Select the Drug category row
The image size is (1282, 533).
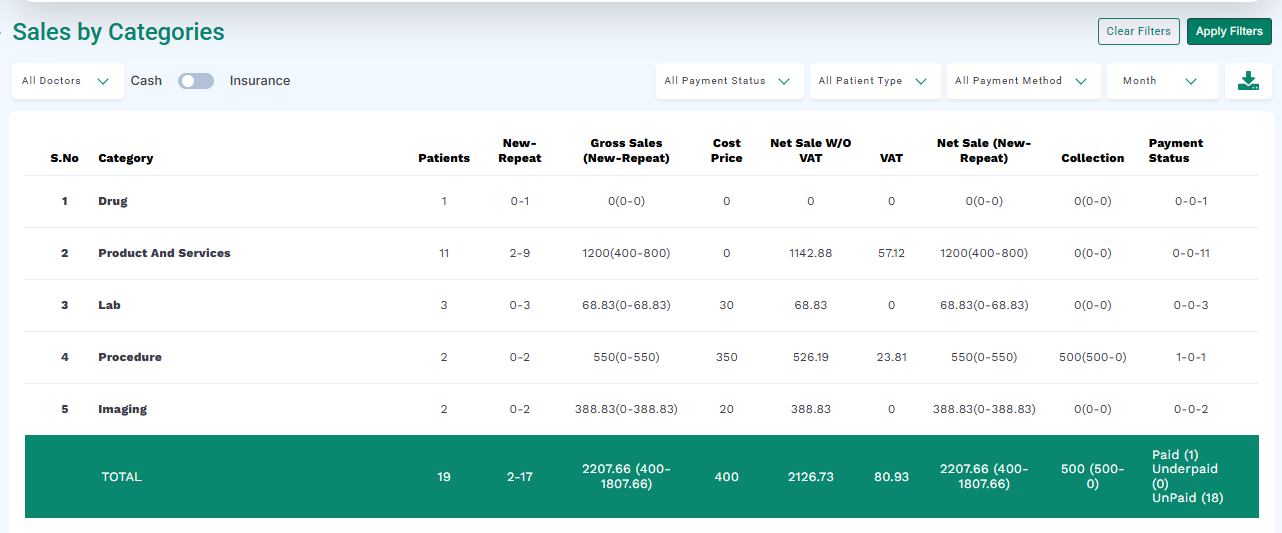coord(641,201)
